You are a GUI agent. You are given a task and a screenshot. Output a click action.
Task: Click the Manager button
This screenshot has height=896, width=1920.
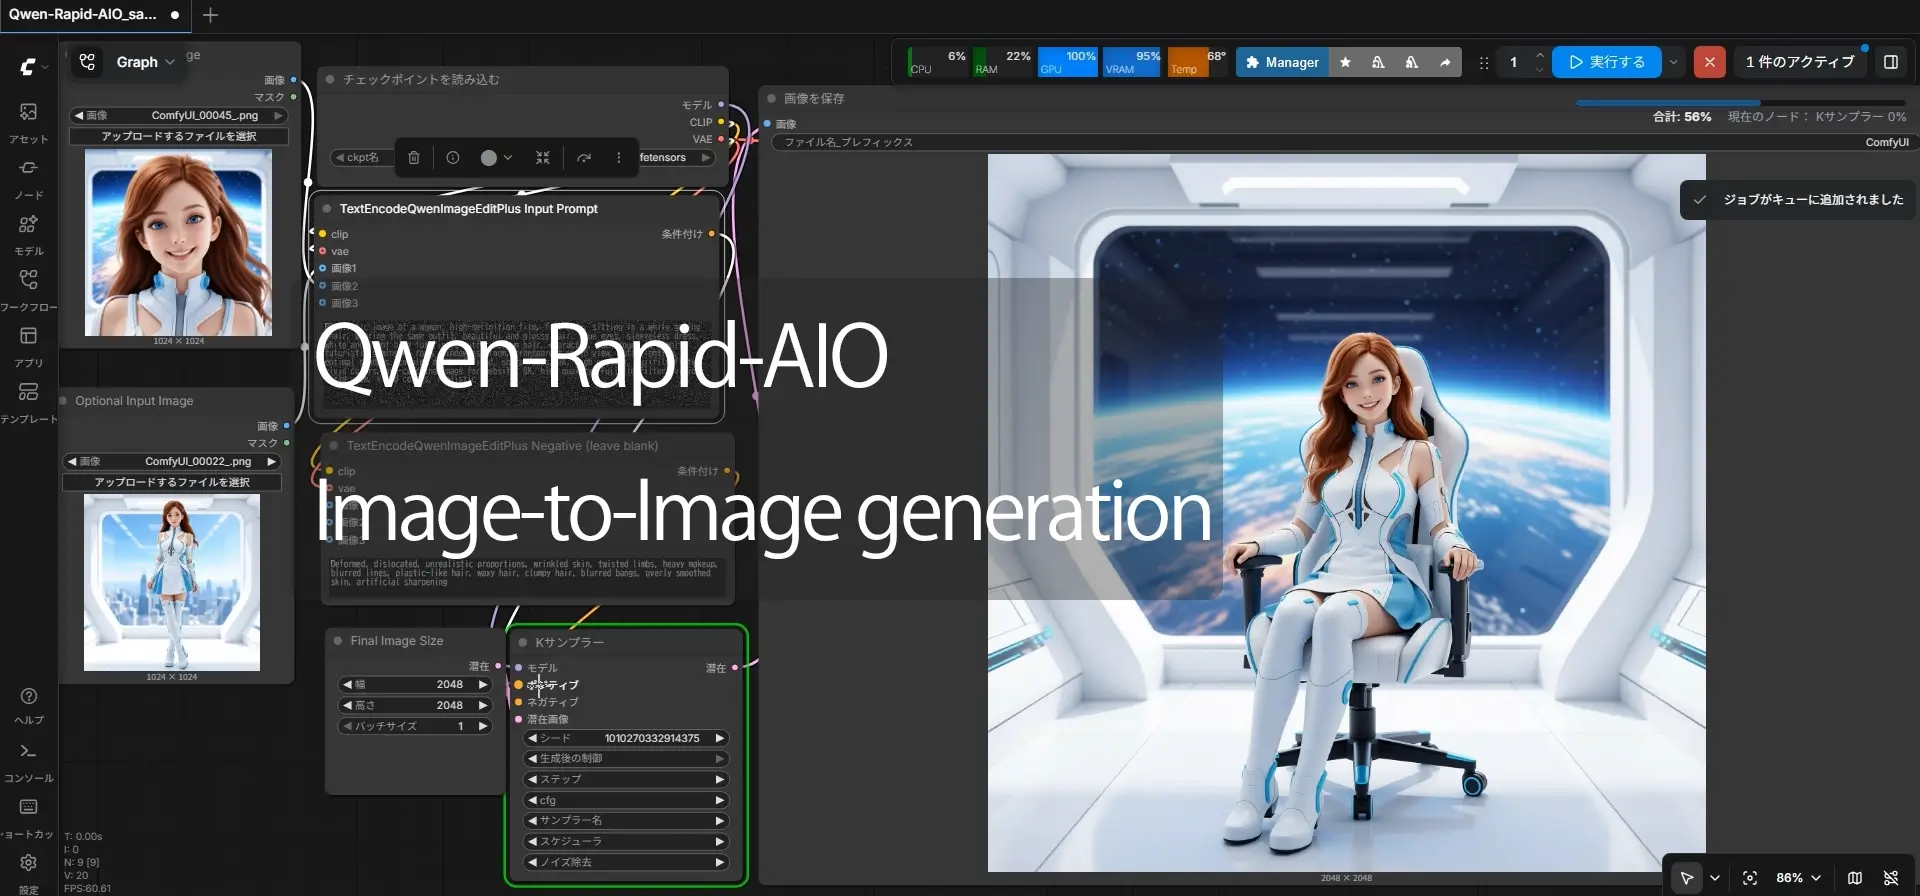[x=1282, y=62]
